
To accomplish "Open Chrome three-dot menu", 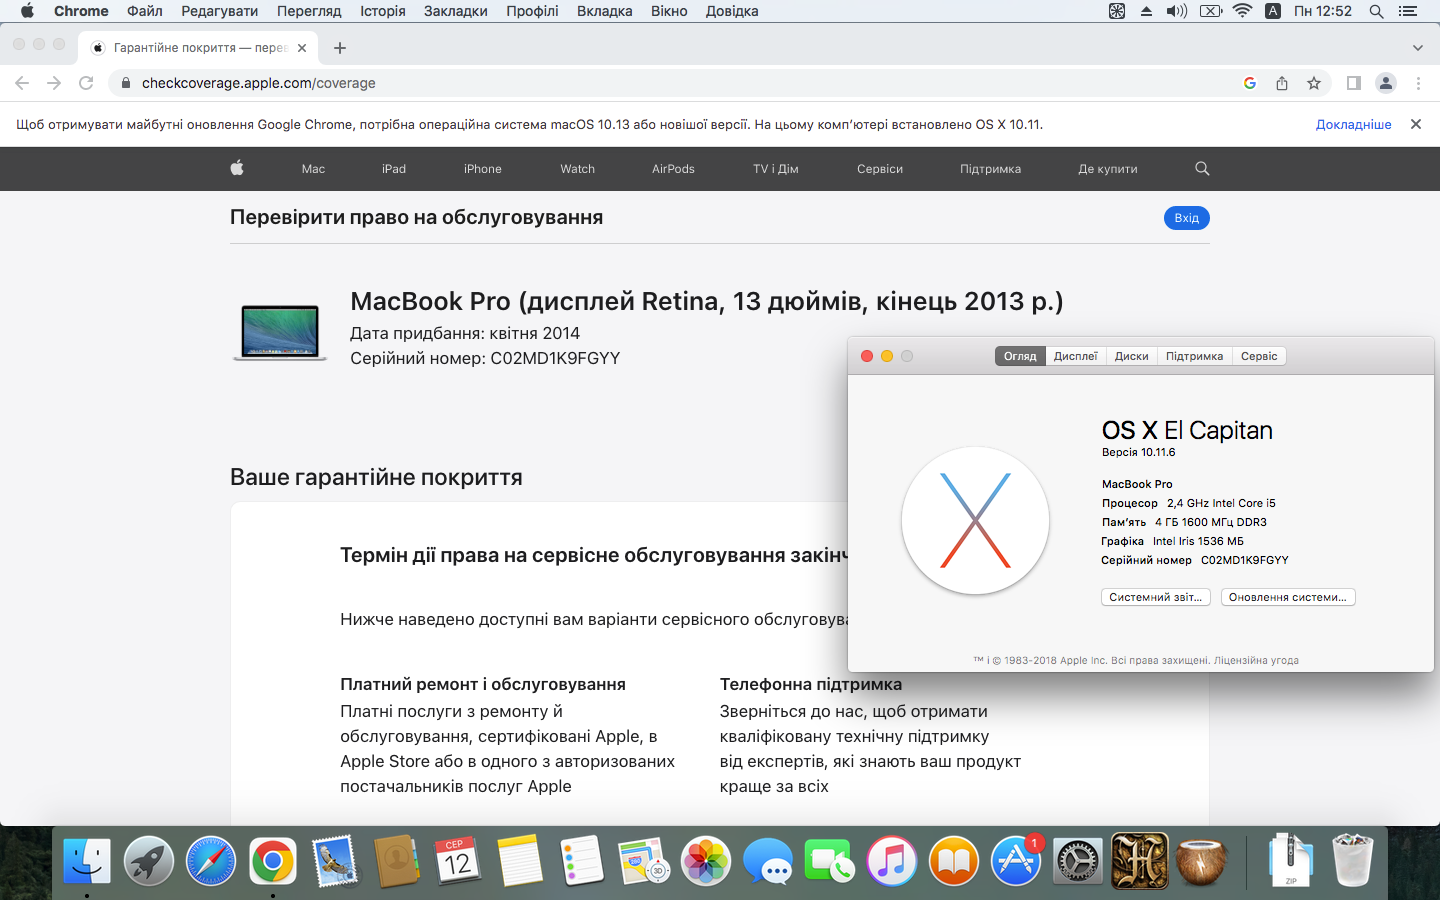I will pos(1418,83).
